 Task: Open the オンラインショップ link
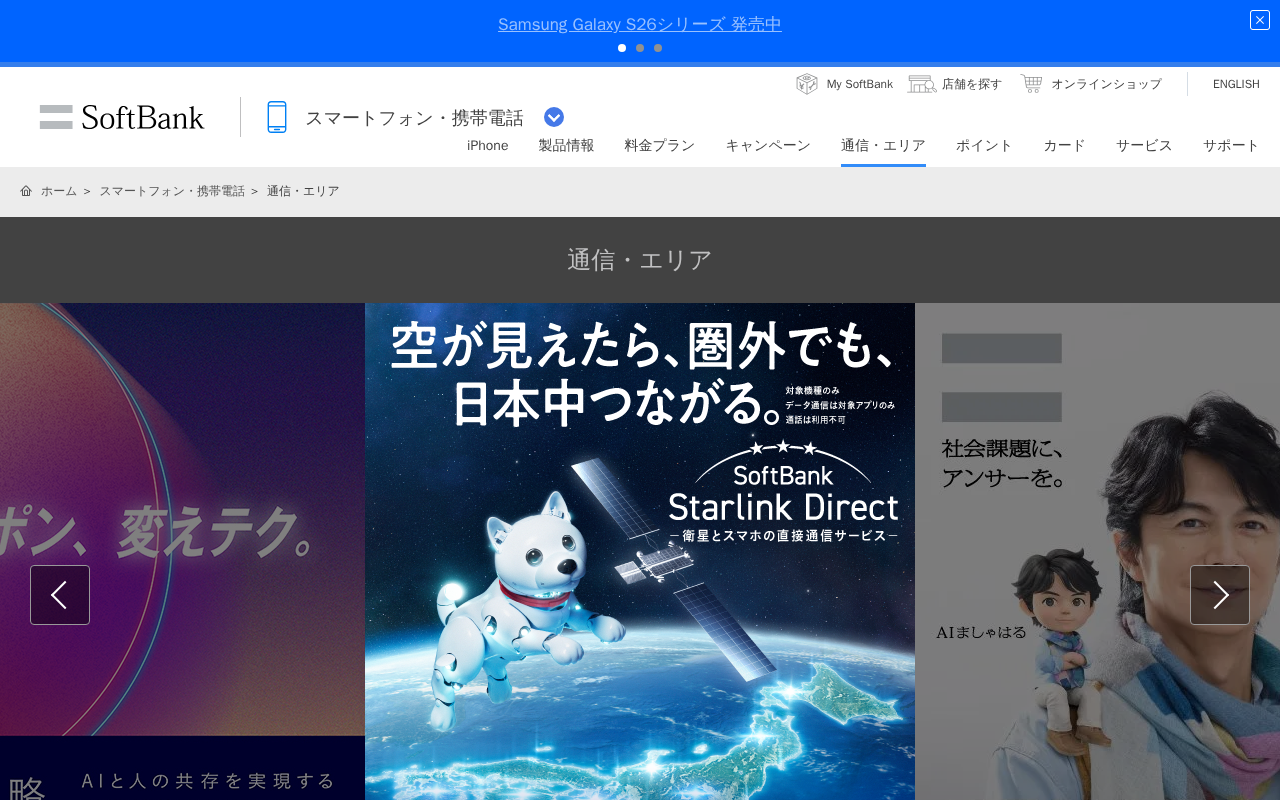click(1106, 84)
